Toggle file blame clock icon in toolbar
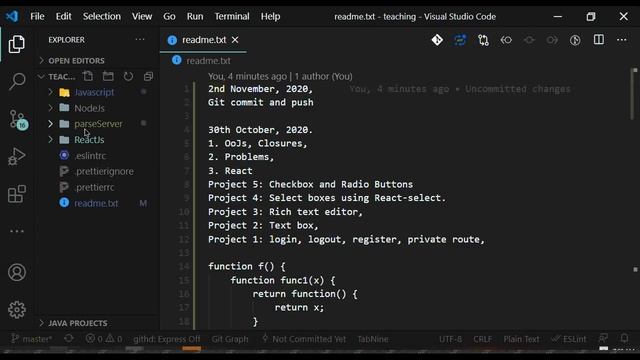 575,40
